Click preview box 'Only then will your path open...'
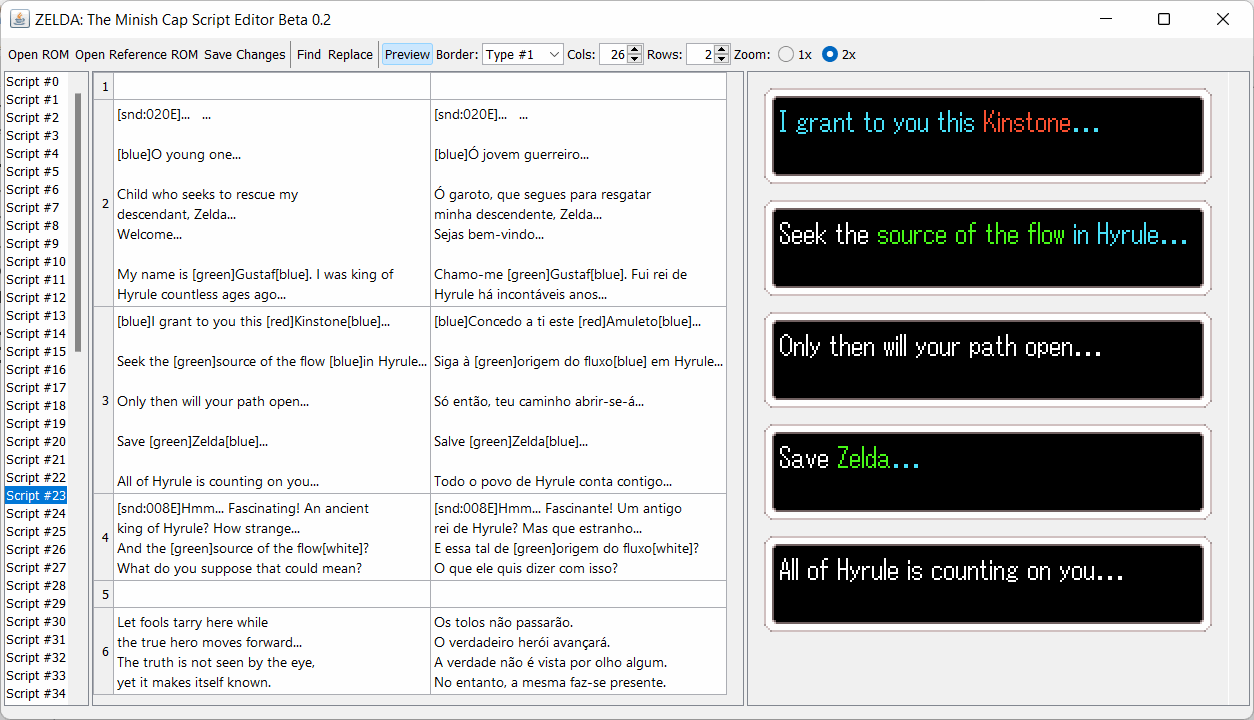 (988, 360)
